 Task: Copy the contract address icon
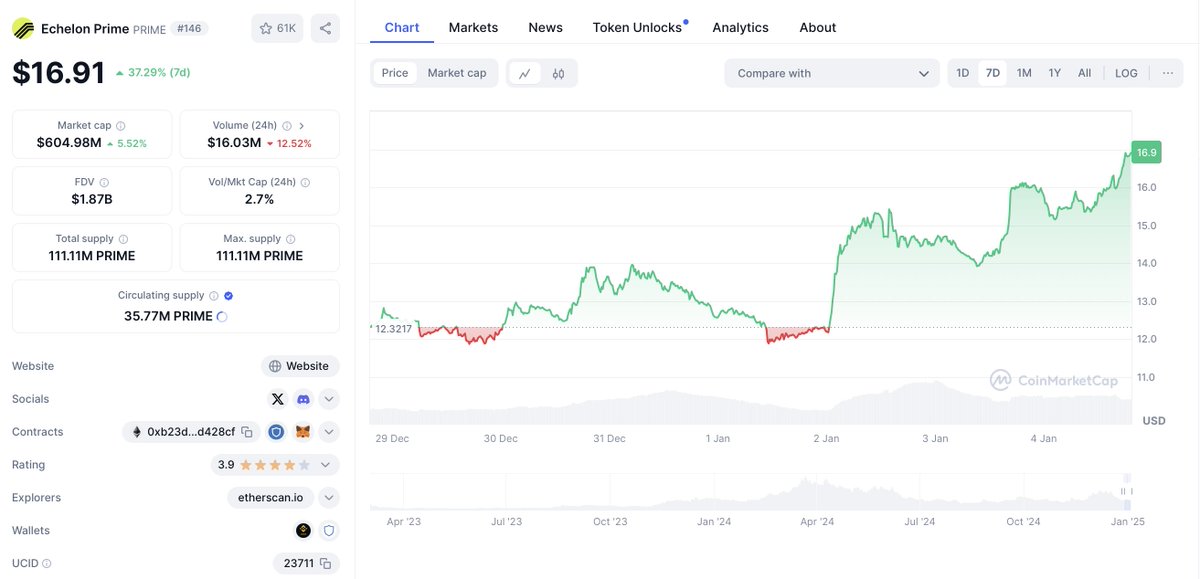[x=248, y=432]
